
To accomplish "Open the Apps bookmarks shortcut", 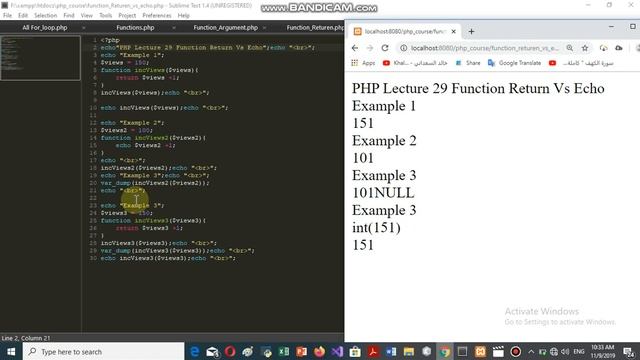I will coord(363,63).
